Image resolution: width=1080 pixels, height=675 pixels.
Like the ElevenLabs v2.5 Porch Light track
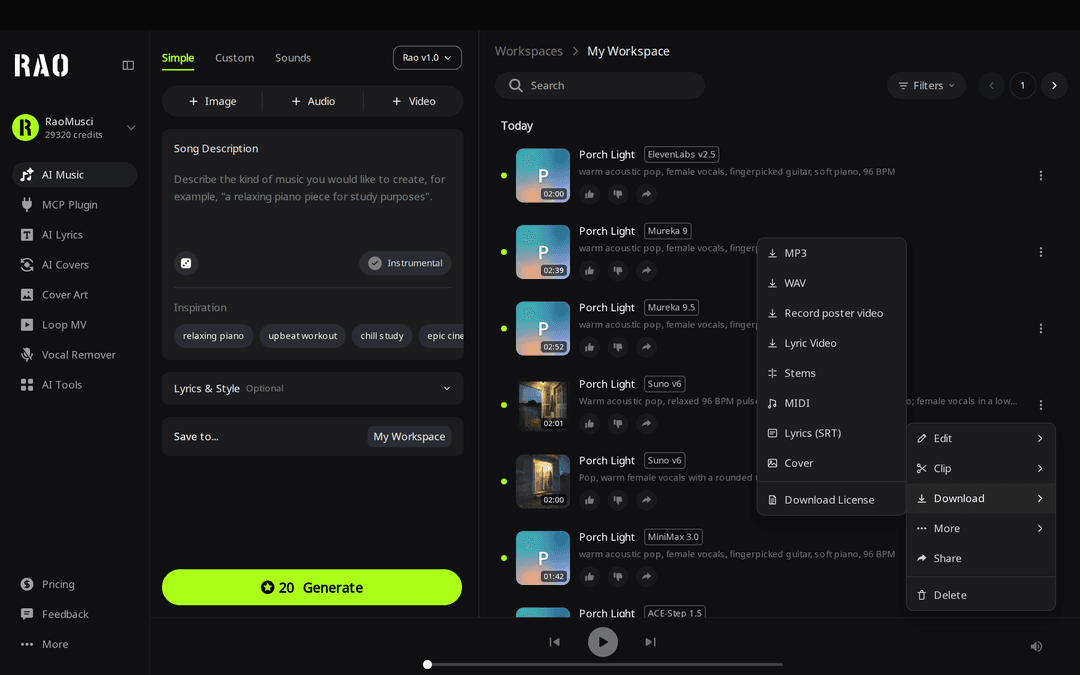coord(590,194)
